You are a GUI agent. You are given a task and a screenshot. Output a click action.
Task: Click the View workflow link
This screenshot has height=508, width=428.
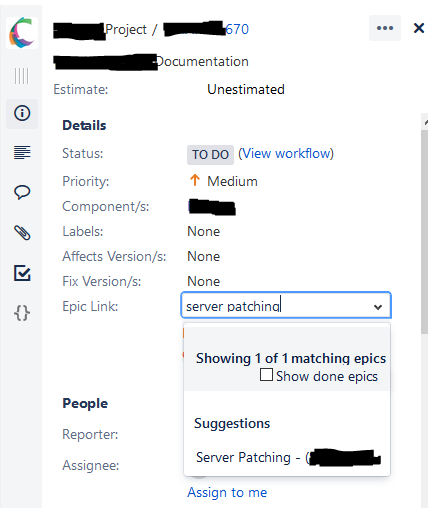pyautogui.click(x=286, y=154)
